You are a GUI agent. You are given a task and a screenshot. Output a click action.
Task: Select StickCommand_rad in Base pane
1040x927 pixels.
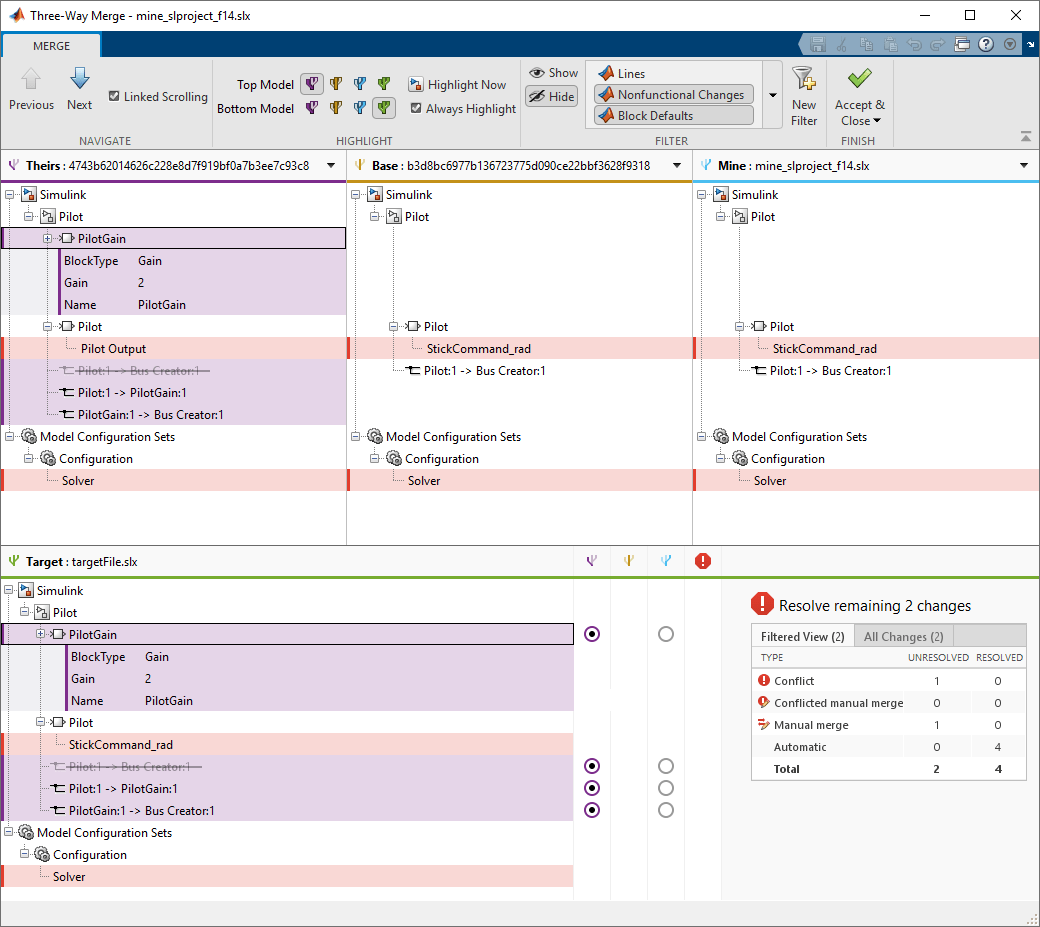pos(520,348)
